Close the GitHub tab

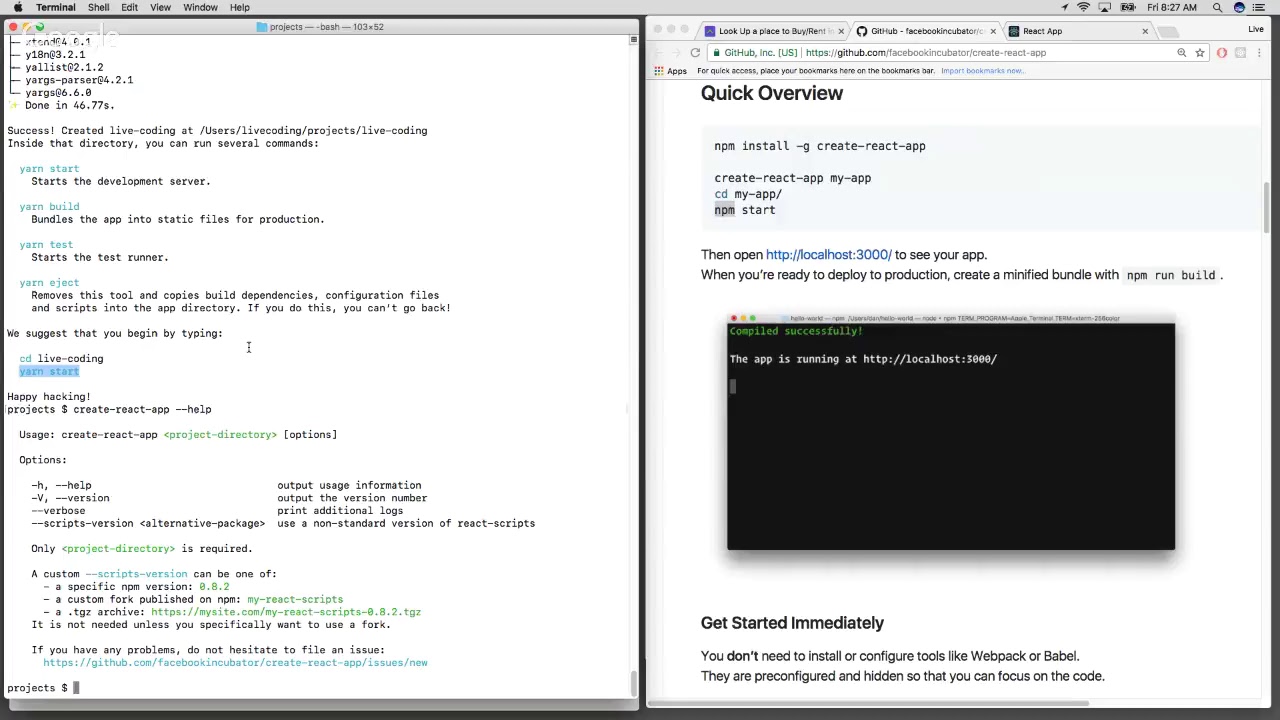pyautogui.click(x=993, y=31)
